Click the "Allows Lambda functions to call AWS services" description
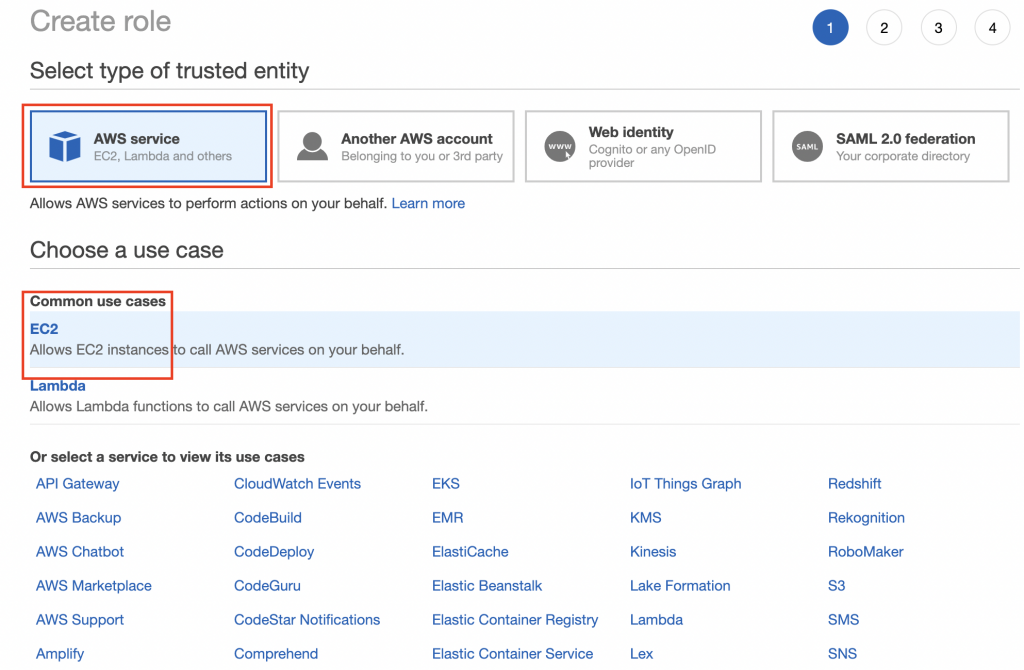The width and height of the screenshot is (1024, 670). click(229, 406)
